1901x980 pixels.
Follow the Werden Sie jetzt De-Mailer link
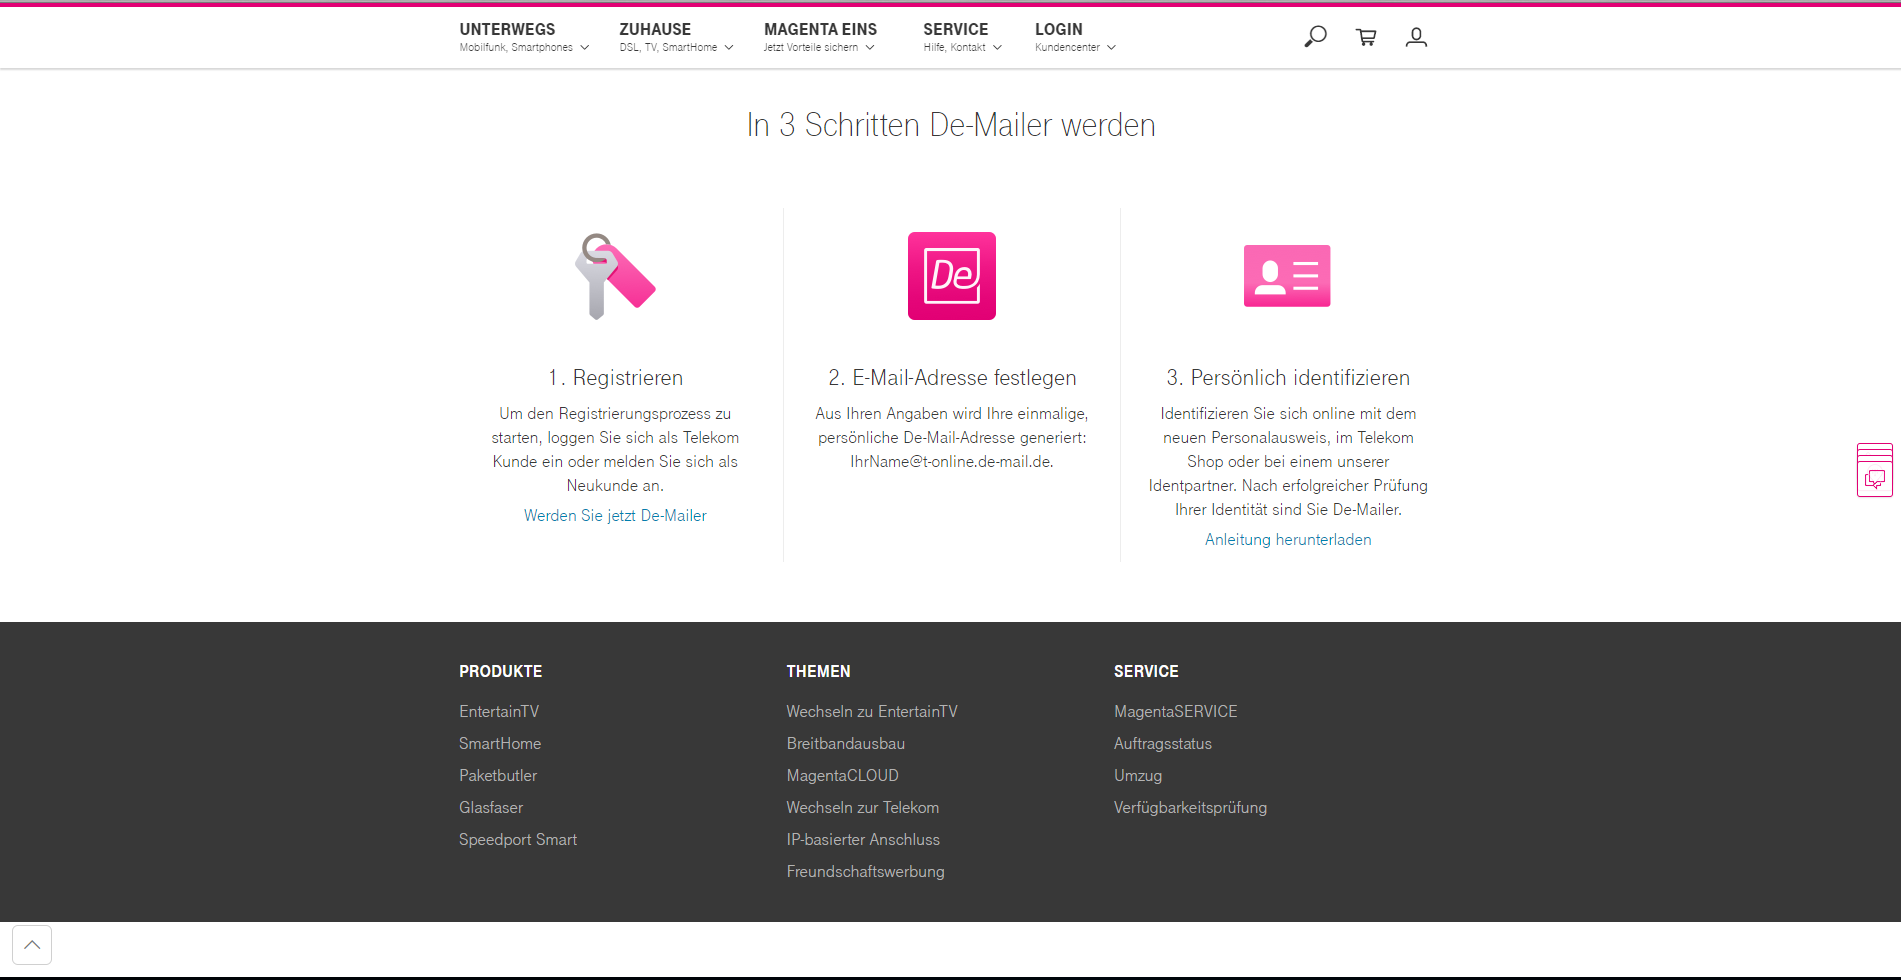pyautogui.click(x=615, y=516)
